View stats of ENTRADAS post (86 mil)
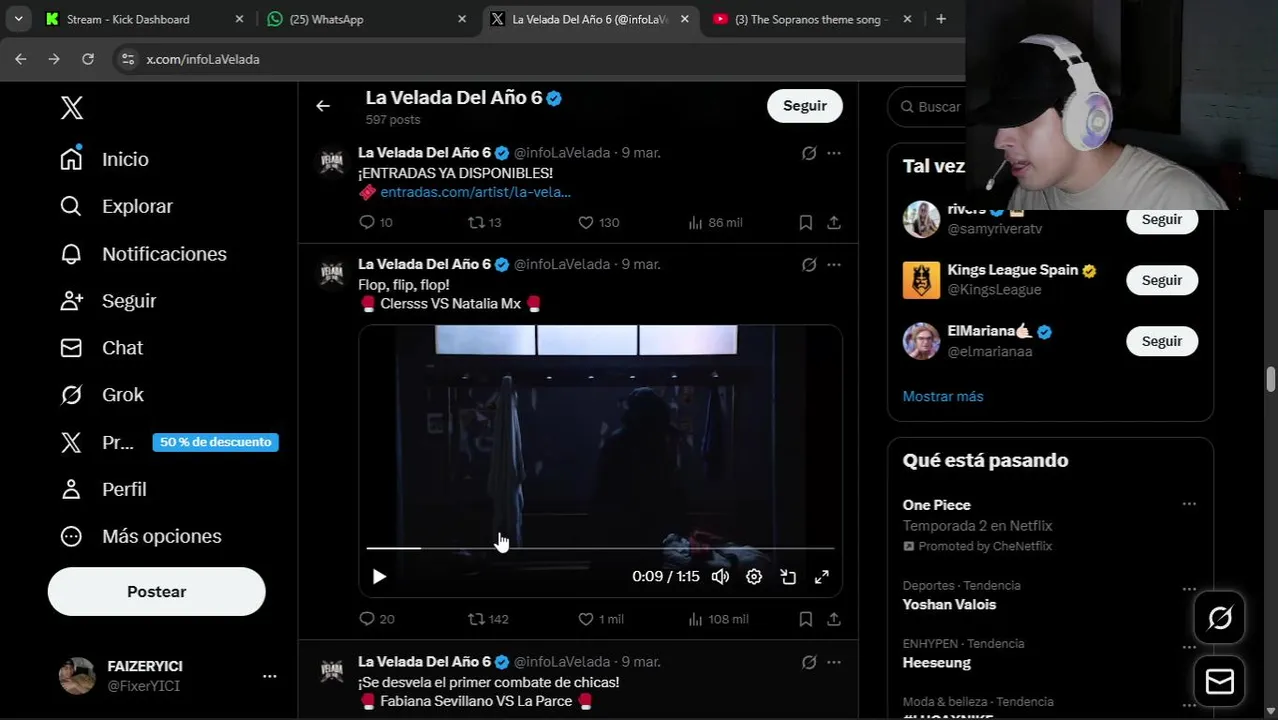 pos(715,222)
